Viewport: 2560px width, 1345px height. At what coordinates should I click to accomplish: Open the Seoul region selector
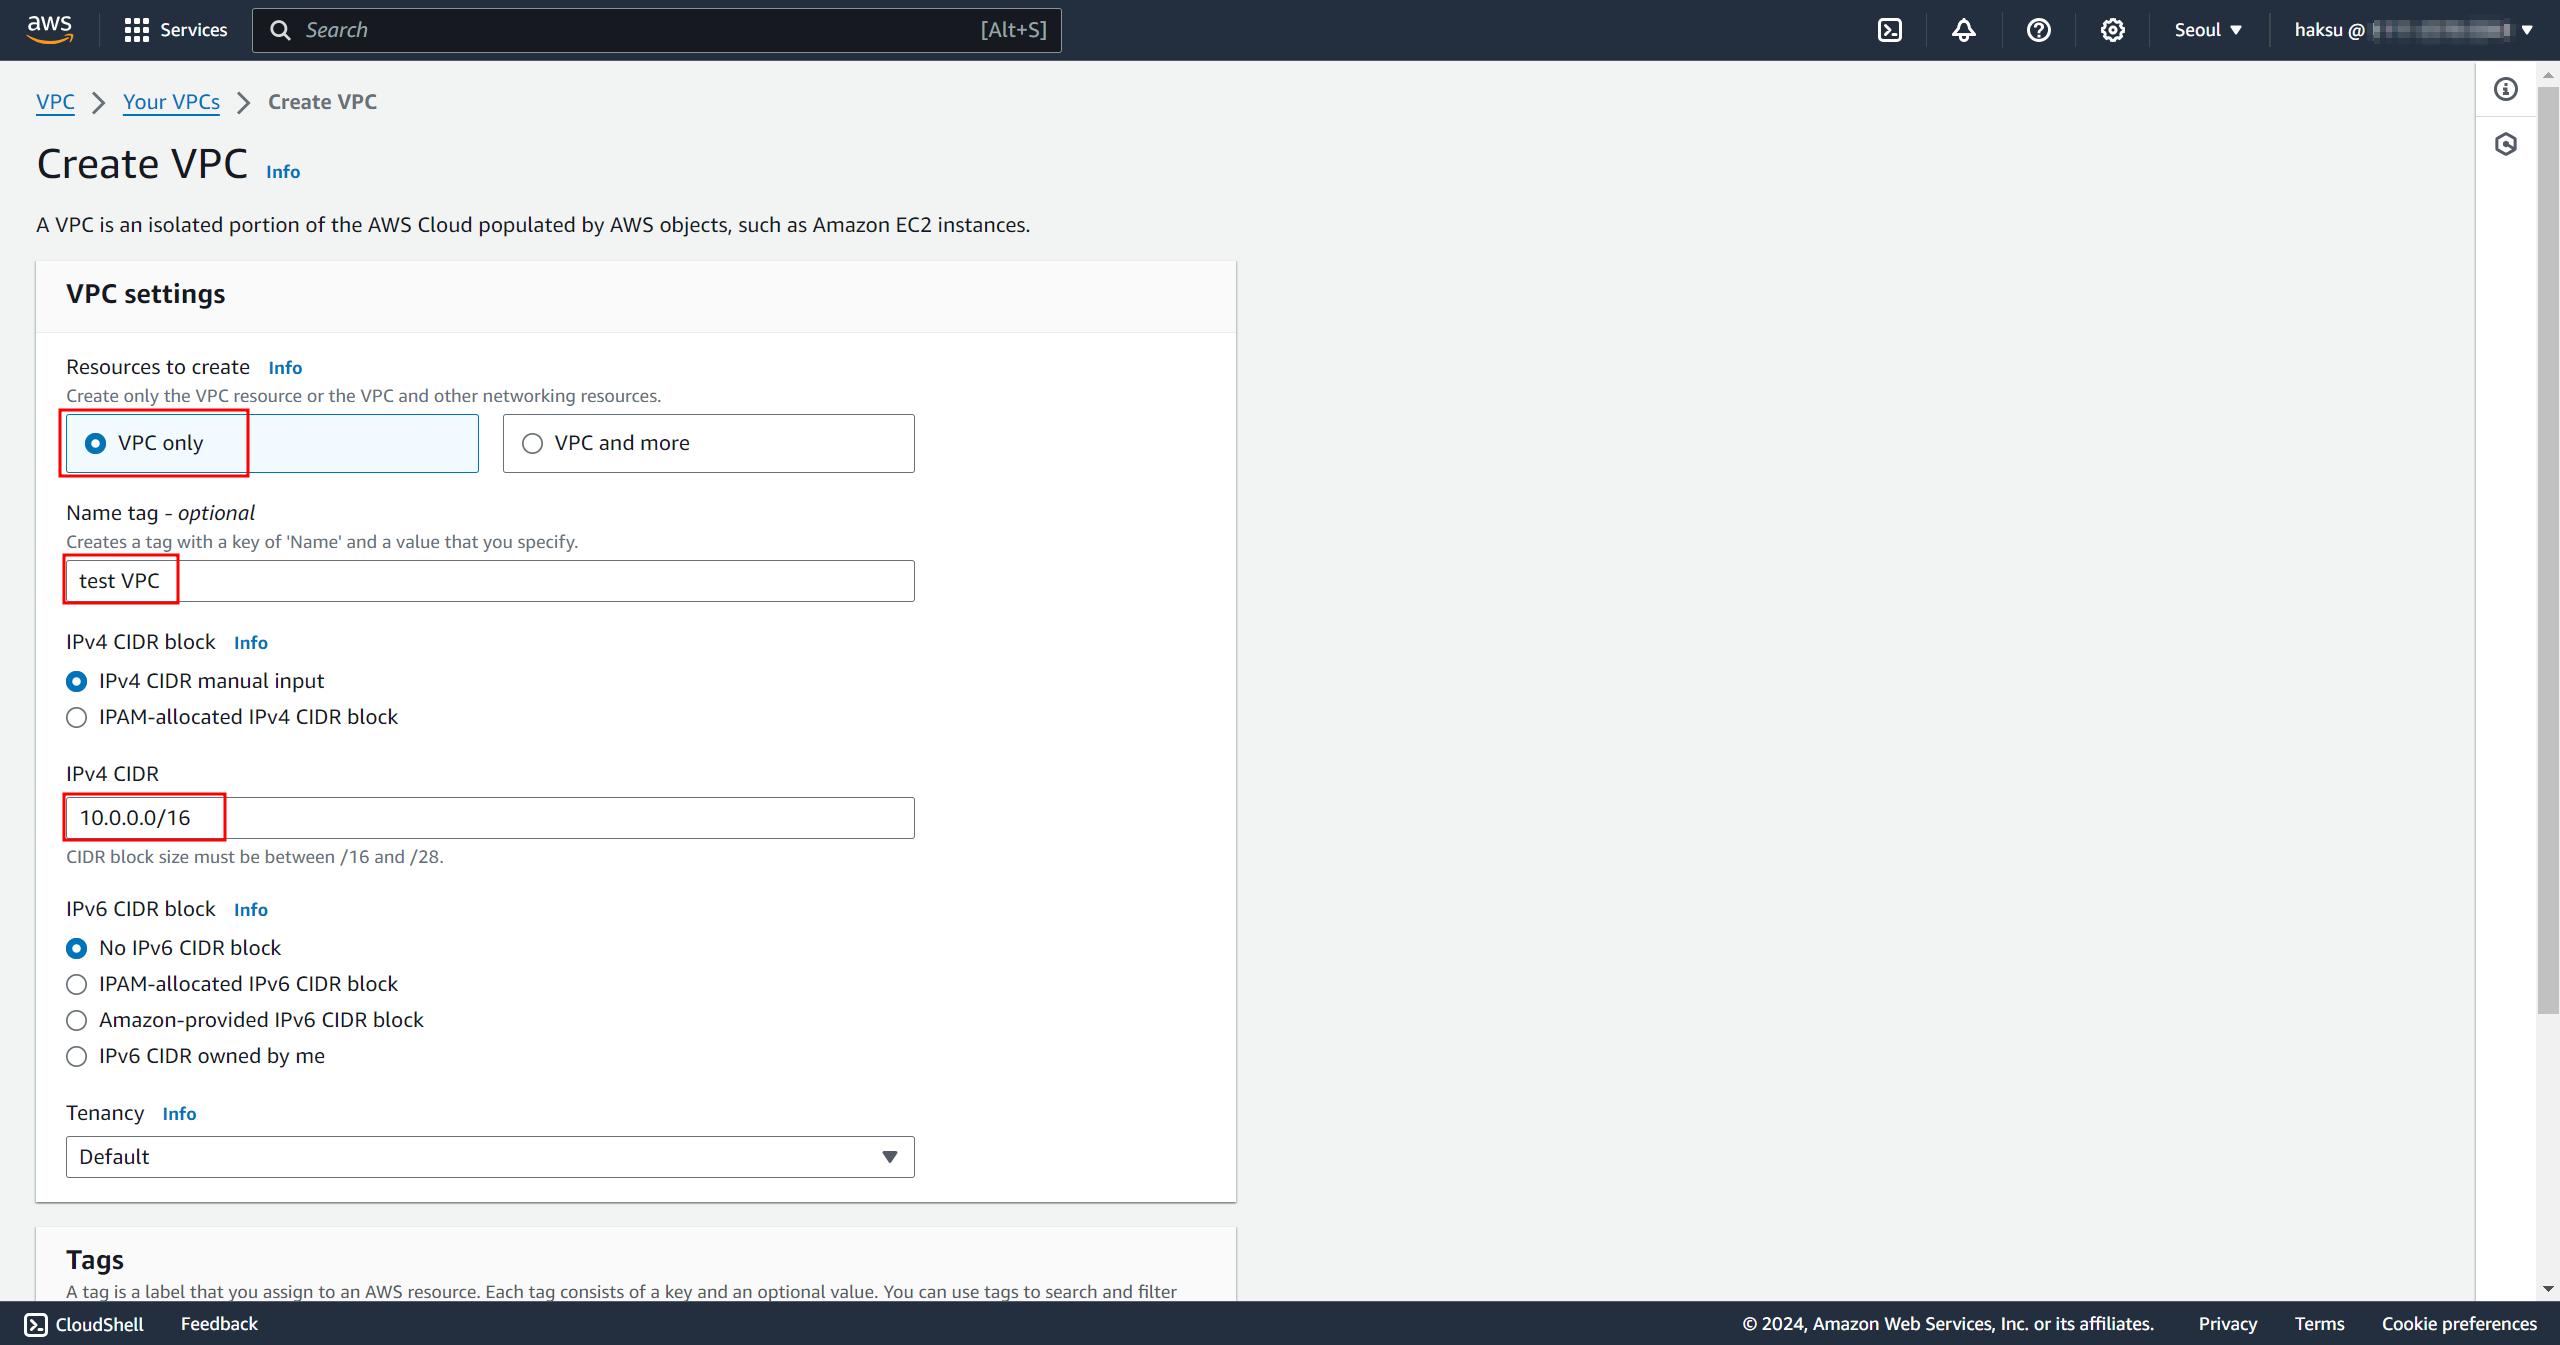point(2208,30)
